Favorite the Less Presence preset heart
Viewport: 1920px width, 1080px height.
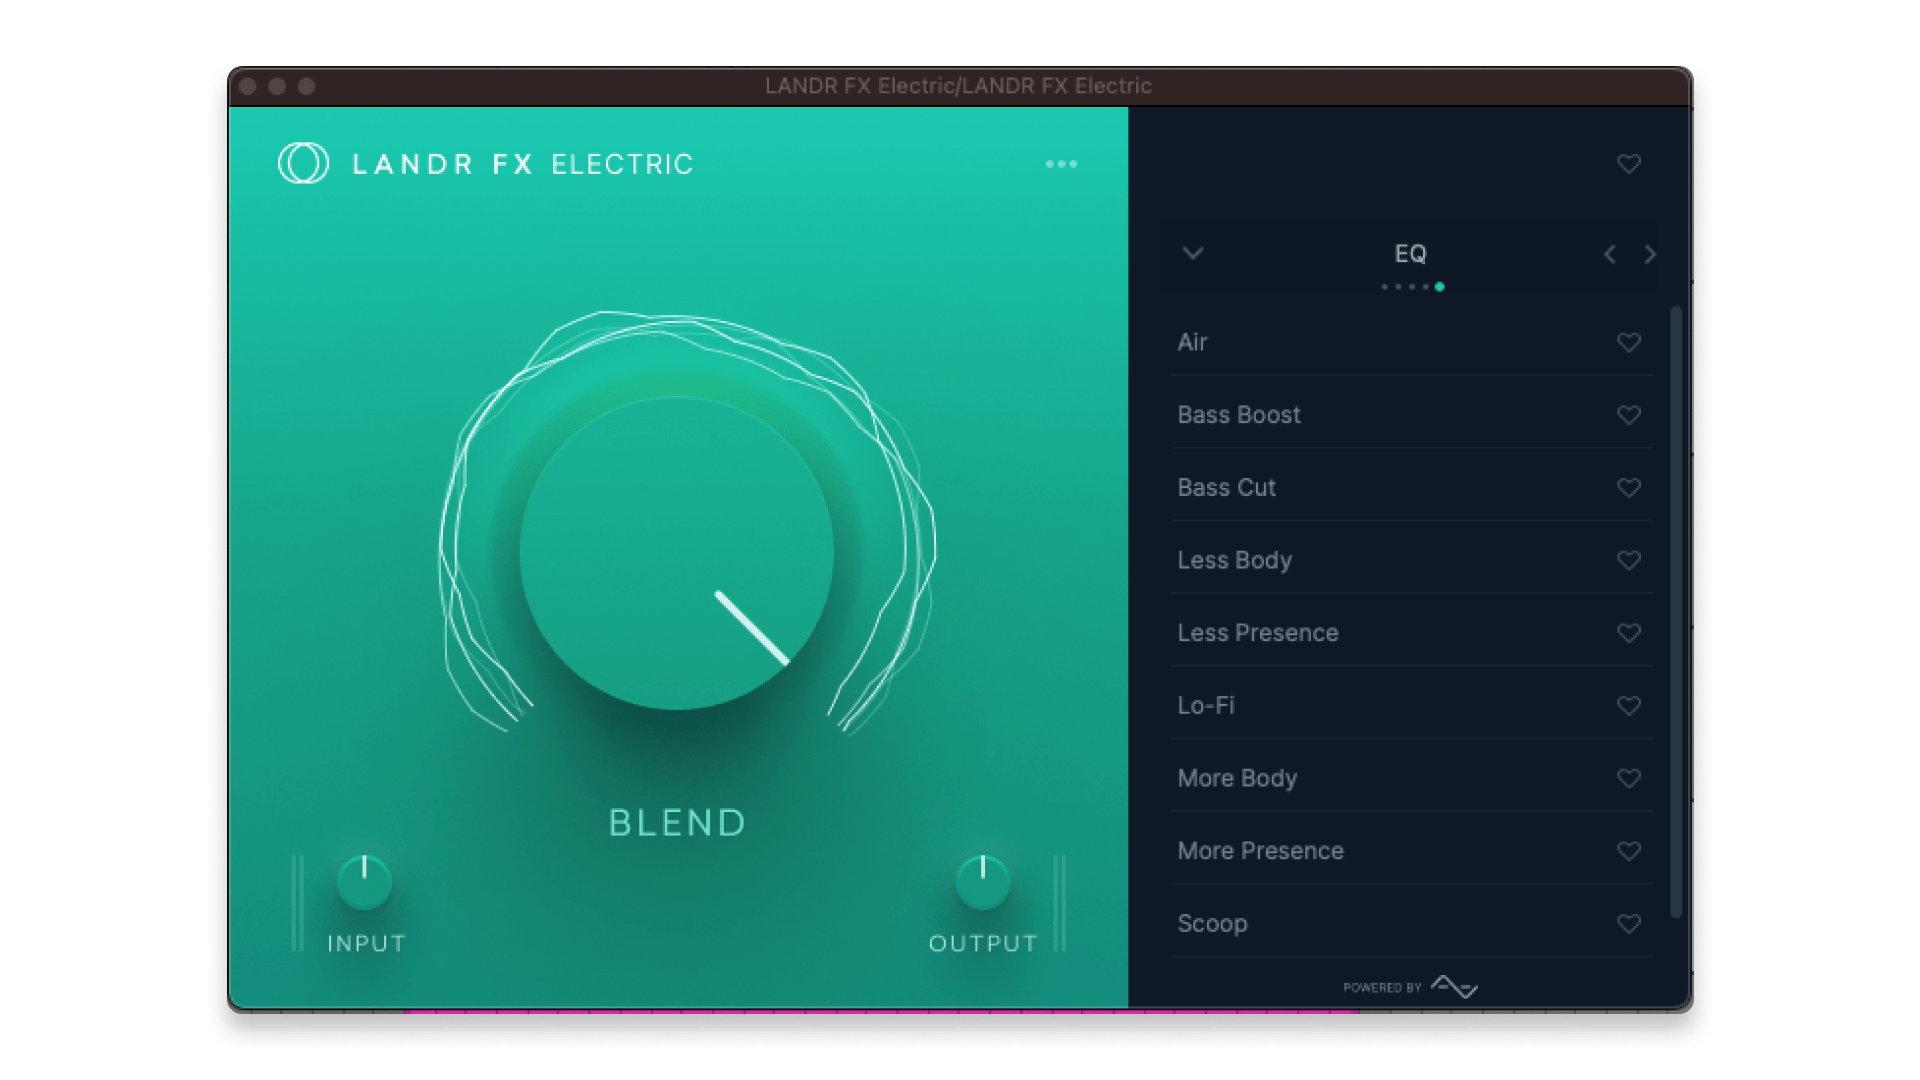pos(1629,633)
